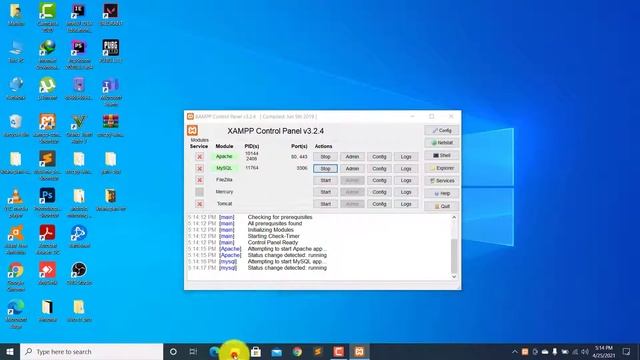Click the XAMPP taskbar icon
Viewport: 640px width, 360px height.
click(359, 351)
